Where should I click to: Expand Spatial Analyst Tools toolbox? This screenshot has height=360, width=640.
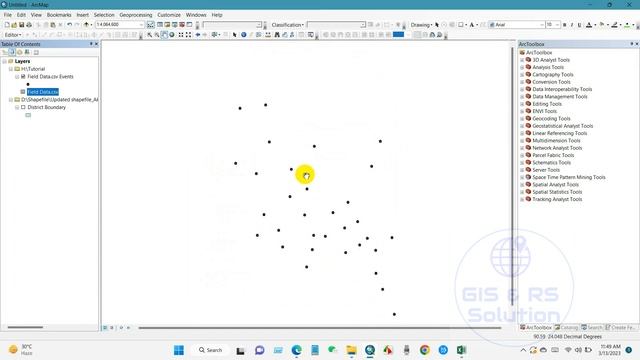(522, 185)
